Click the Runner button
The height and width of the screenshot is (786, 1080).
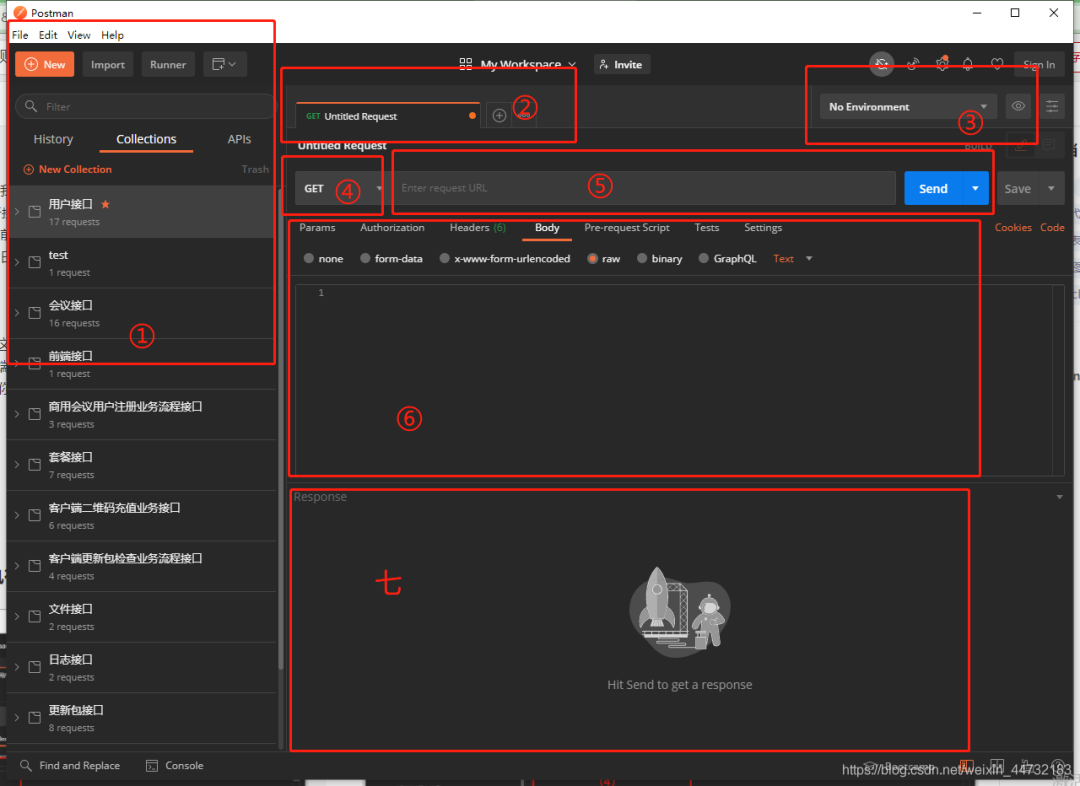coord(168,64)
